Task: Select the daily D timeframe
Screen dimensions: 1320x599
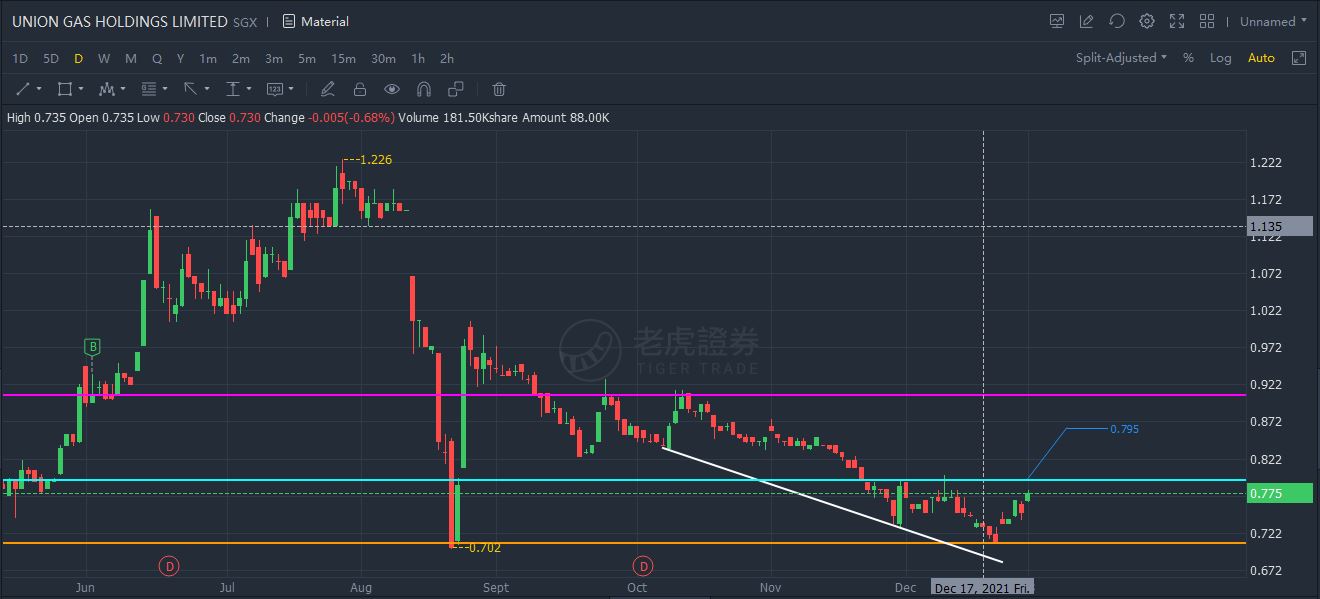Action: [78, 58]
